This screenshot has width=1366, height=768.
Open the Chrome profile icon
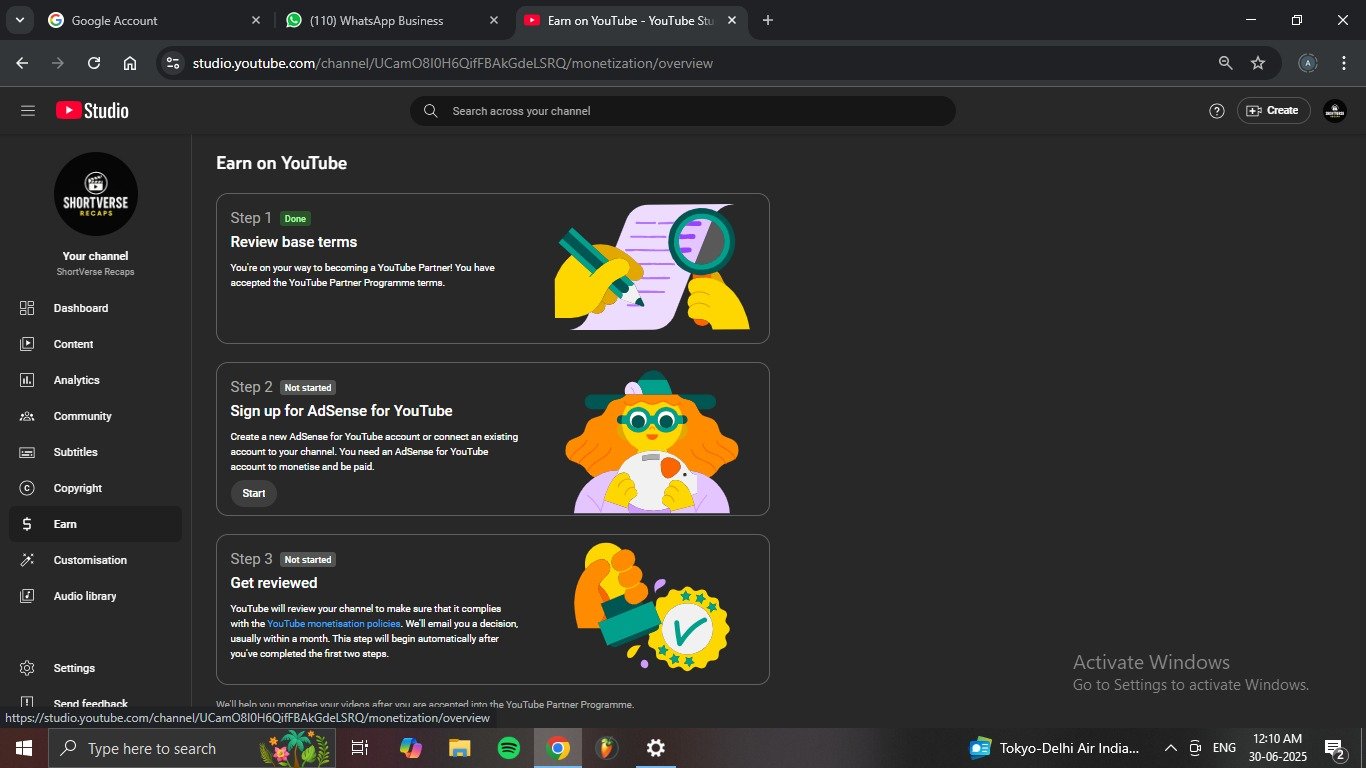pyautogui.click(x=1308, y=63)
